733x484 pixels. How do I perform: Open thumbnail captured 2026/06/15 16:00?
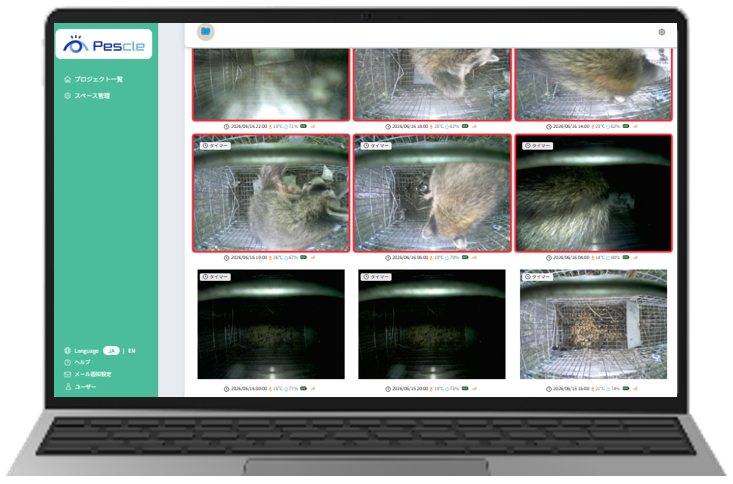(594, 324)
